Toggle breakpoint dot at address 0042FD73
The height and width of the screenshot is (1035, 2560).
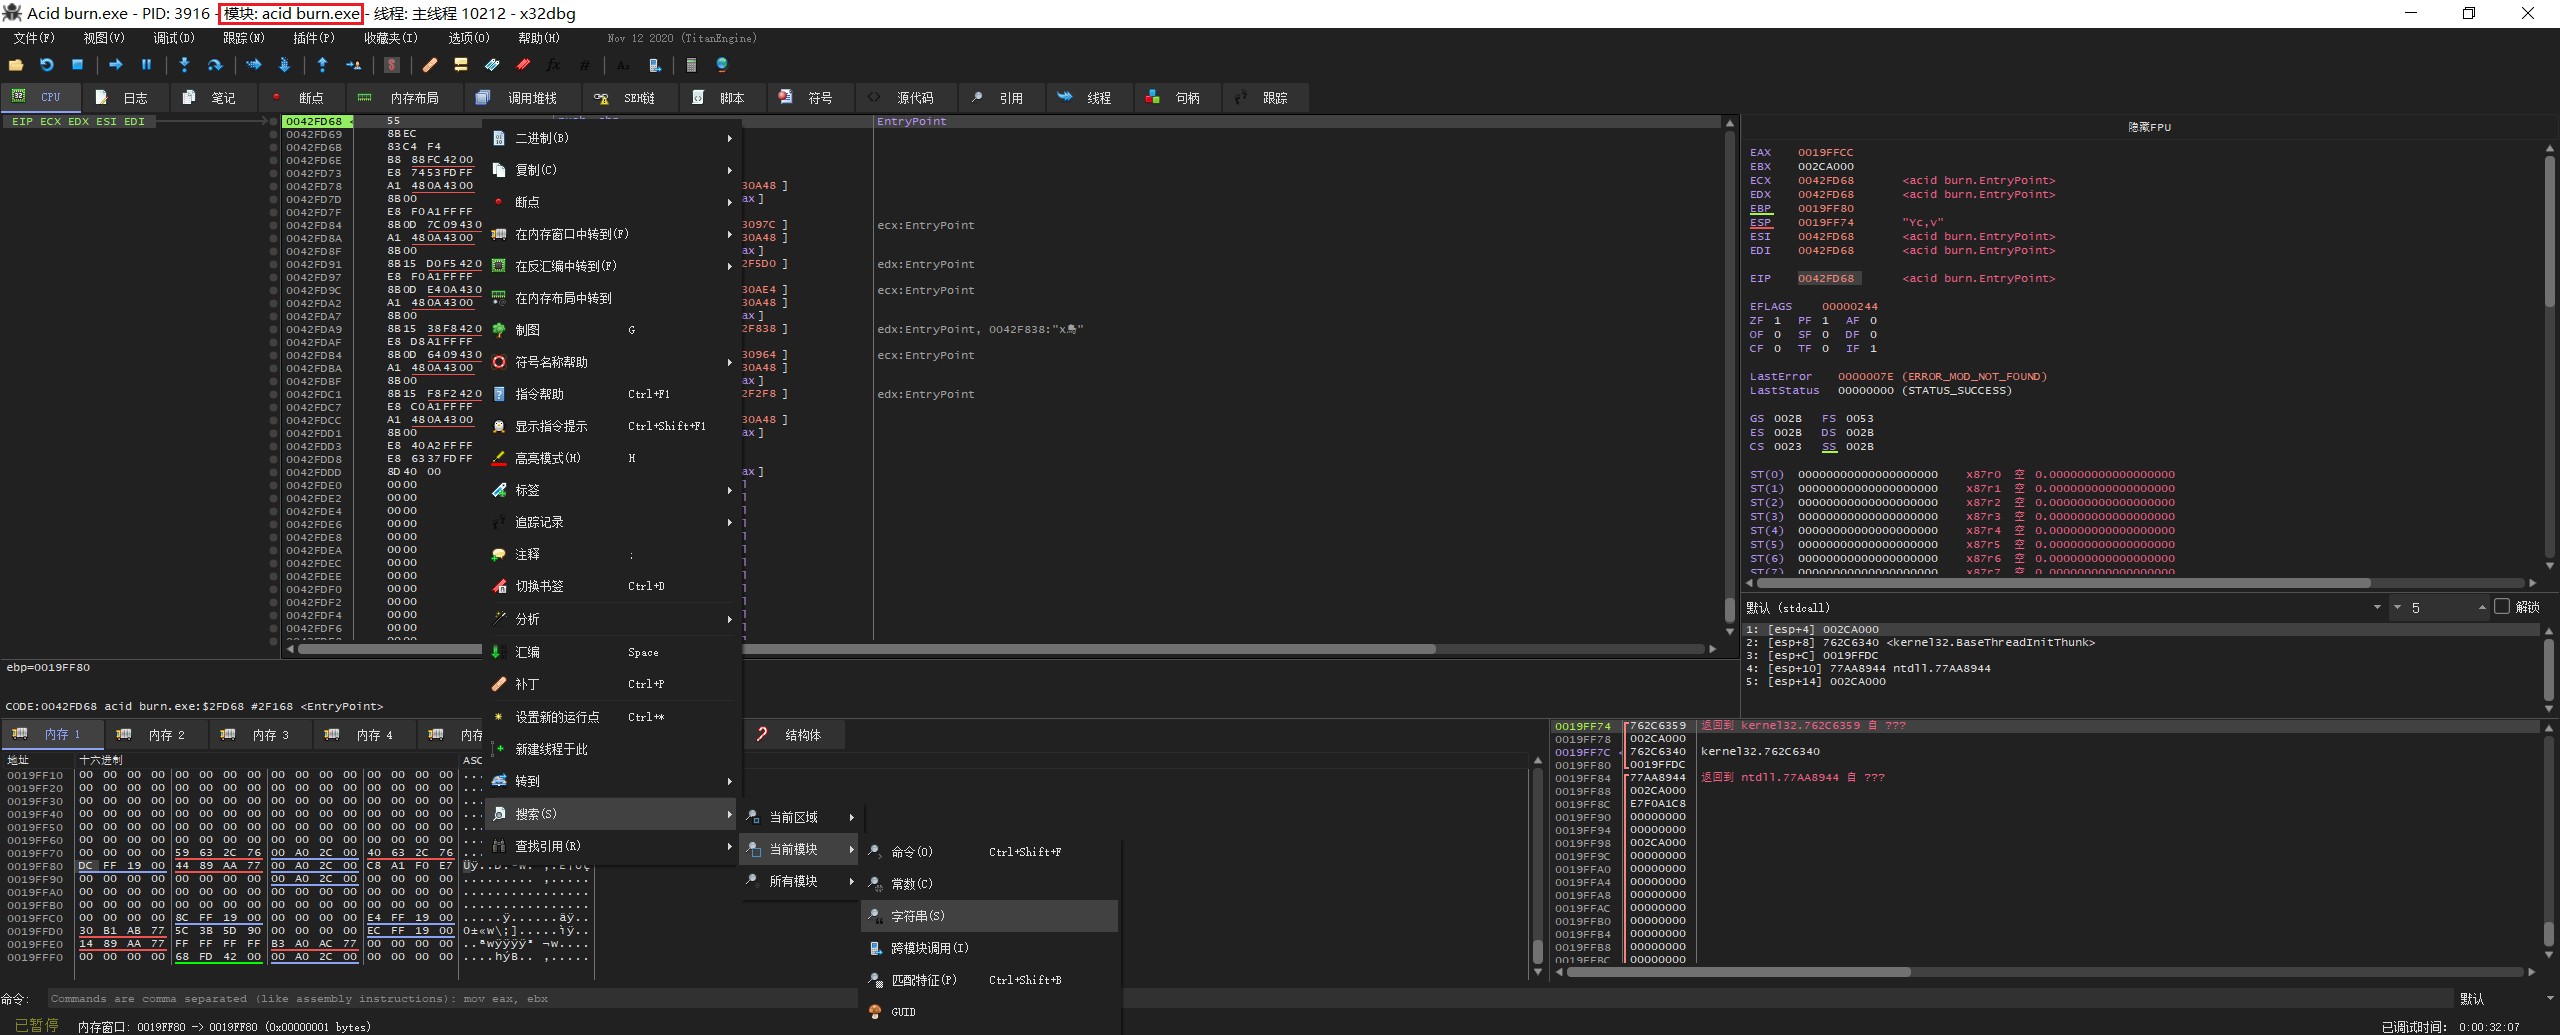(274, 173)
